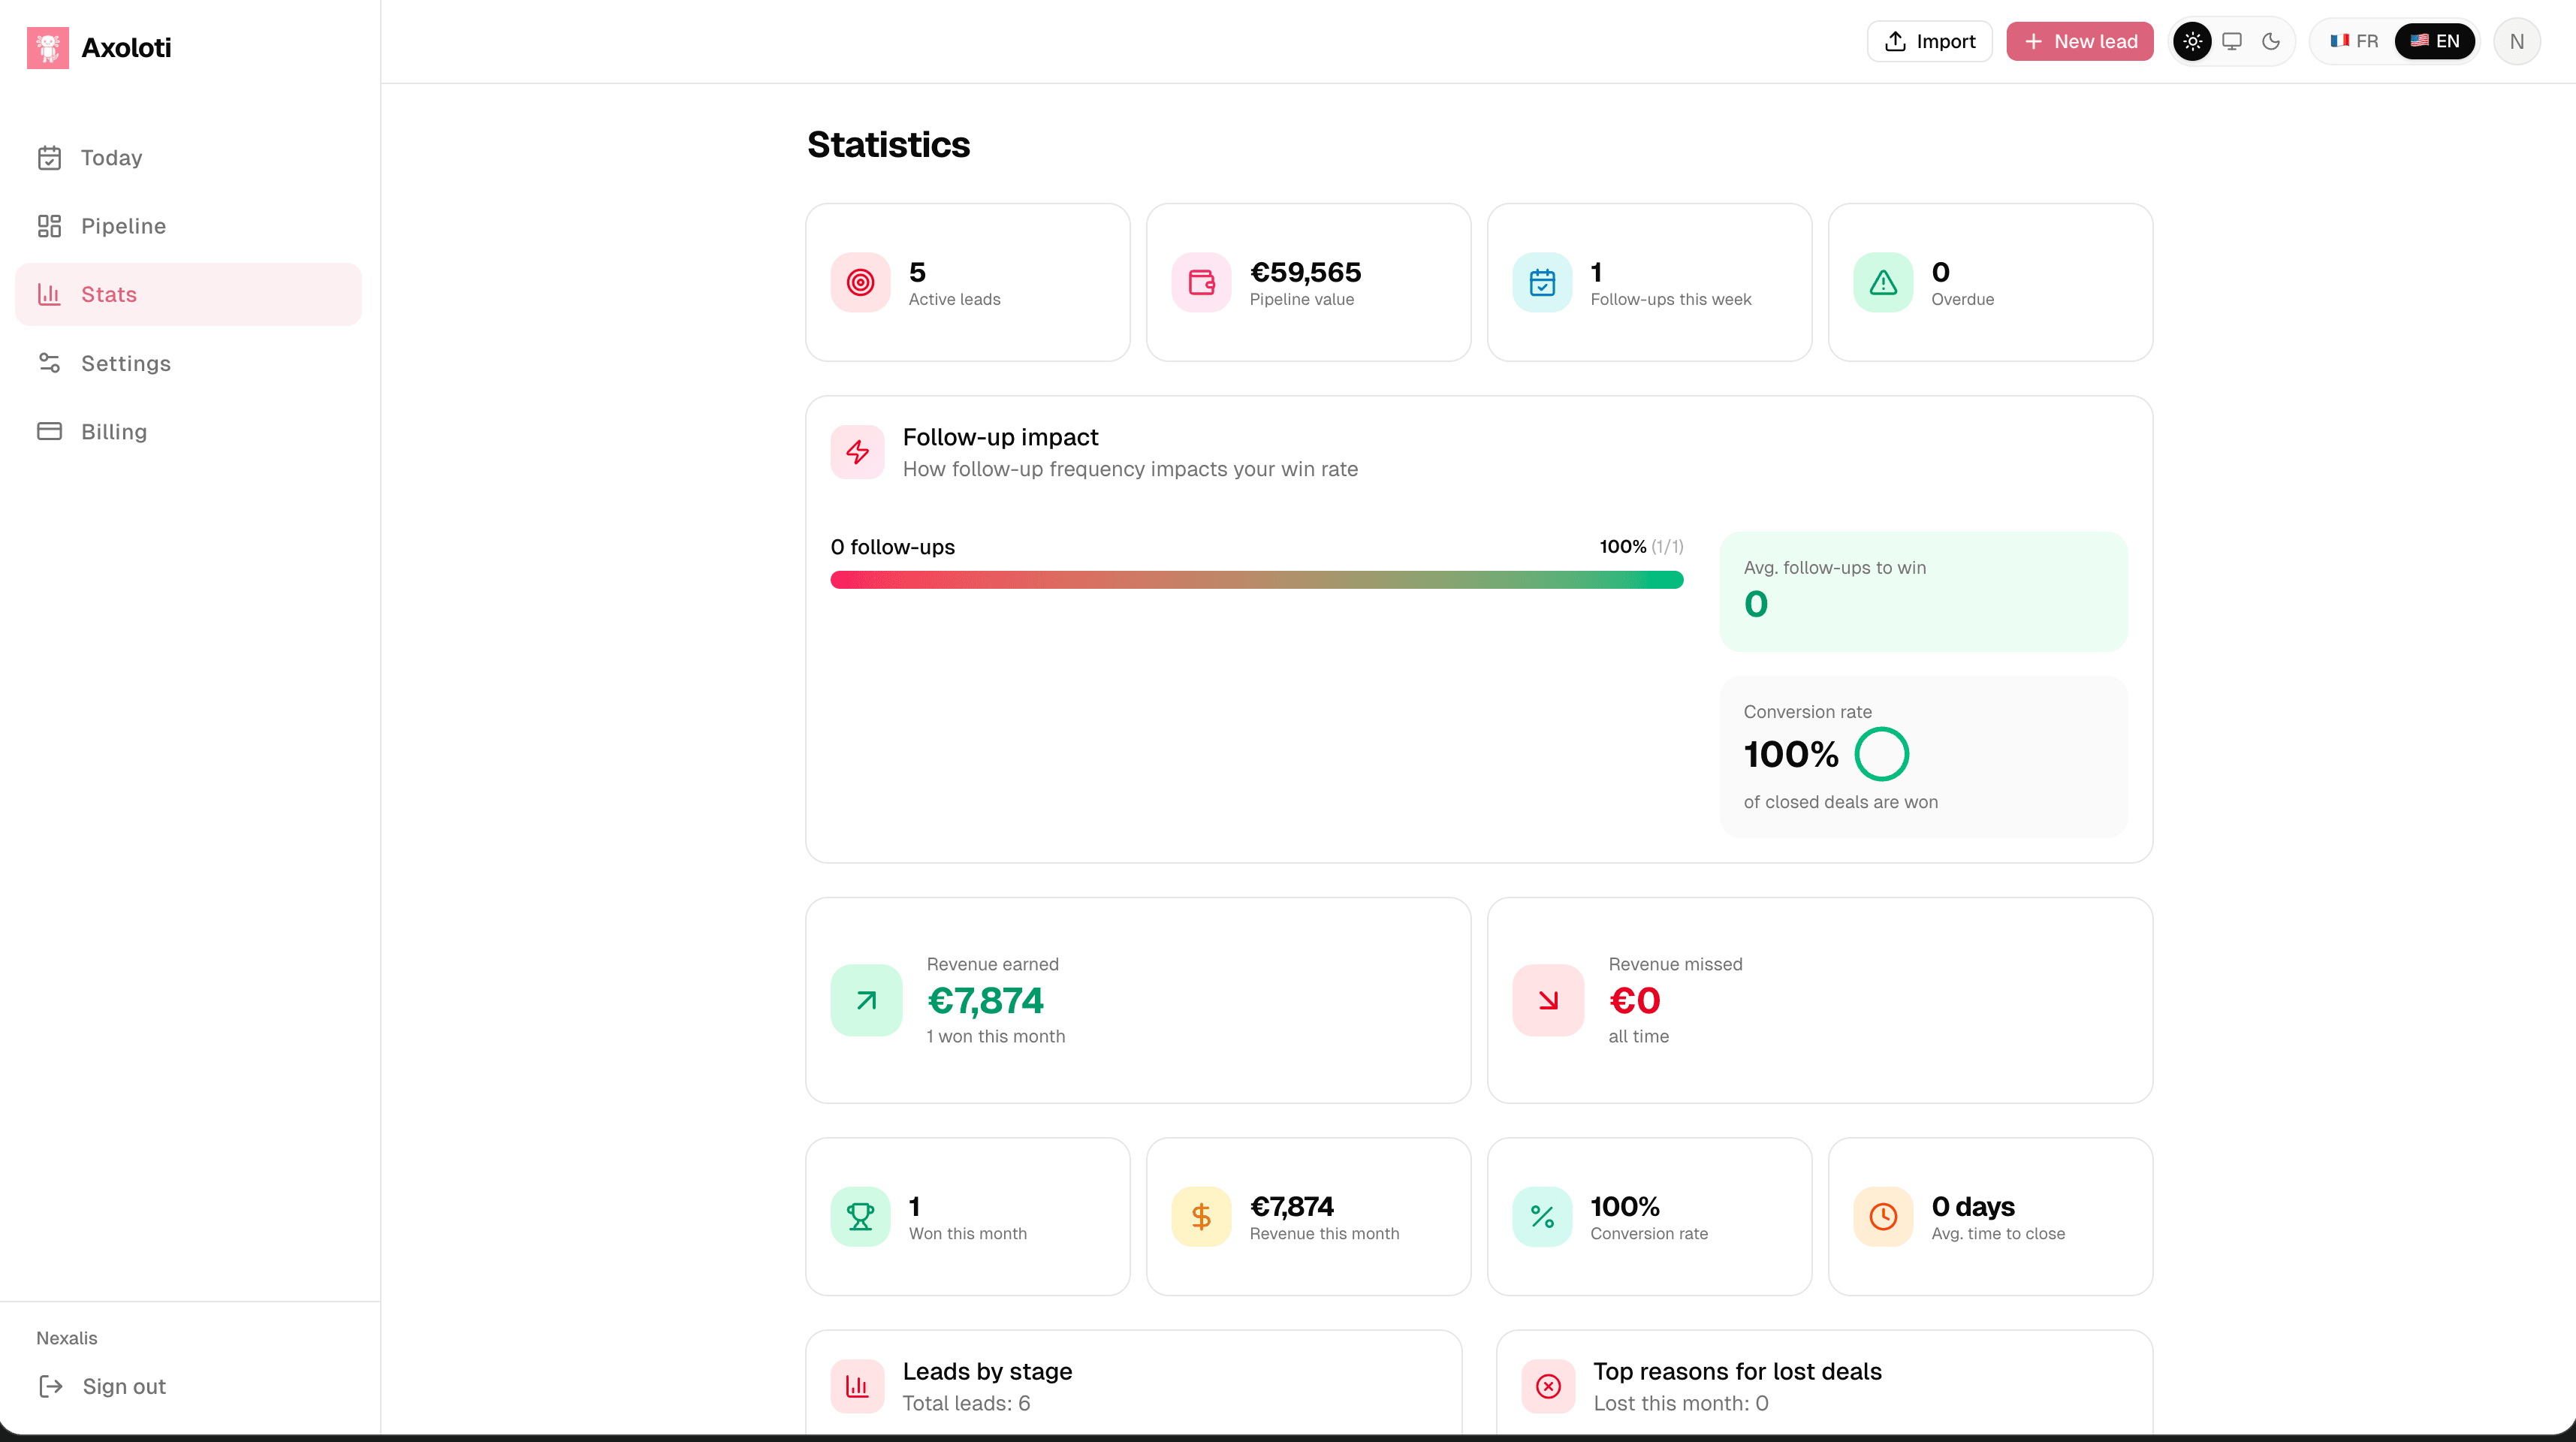Click the Stats bar chart icon

(x=49, y=294)
